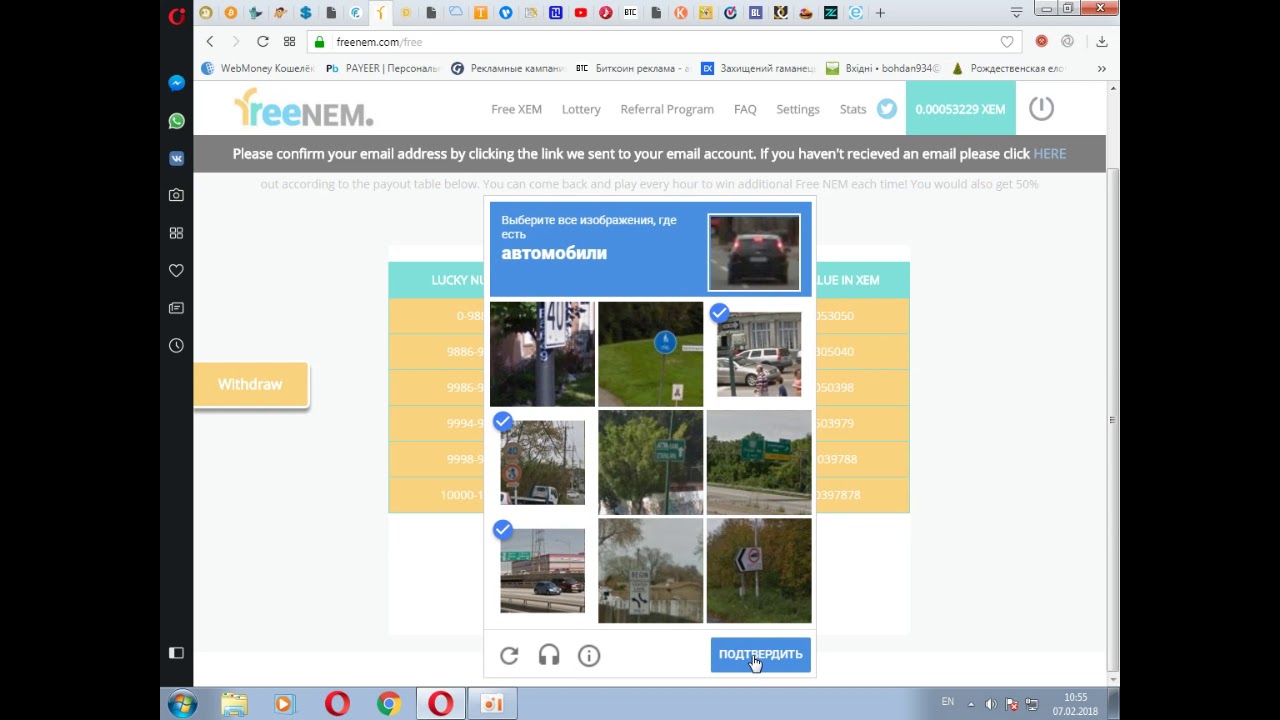Switch to the BTC tab

click(x=630, y=13)
